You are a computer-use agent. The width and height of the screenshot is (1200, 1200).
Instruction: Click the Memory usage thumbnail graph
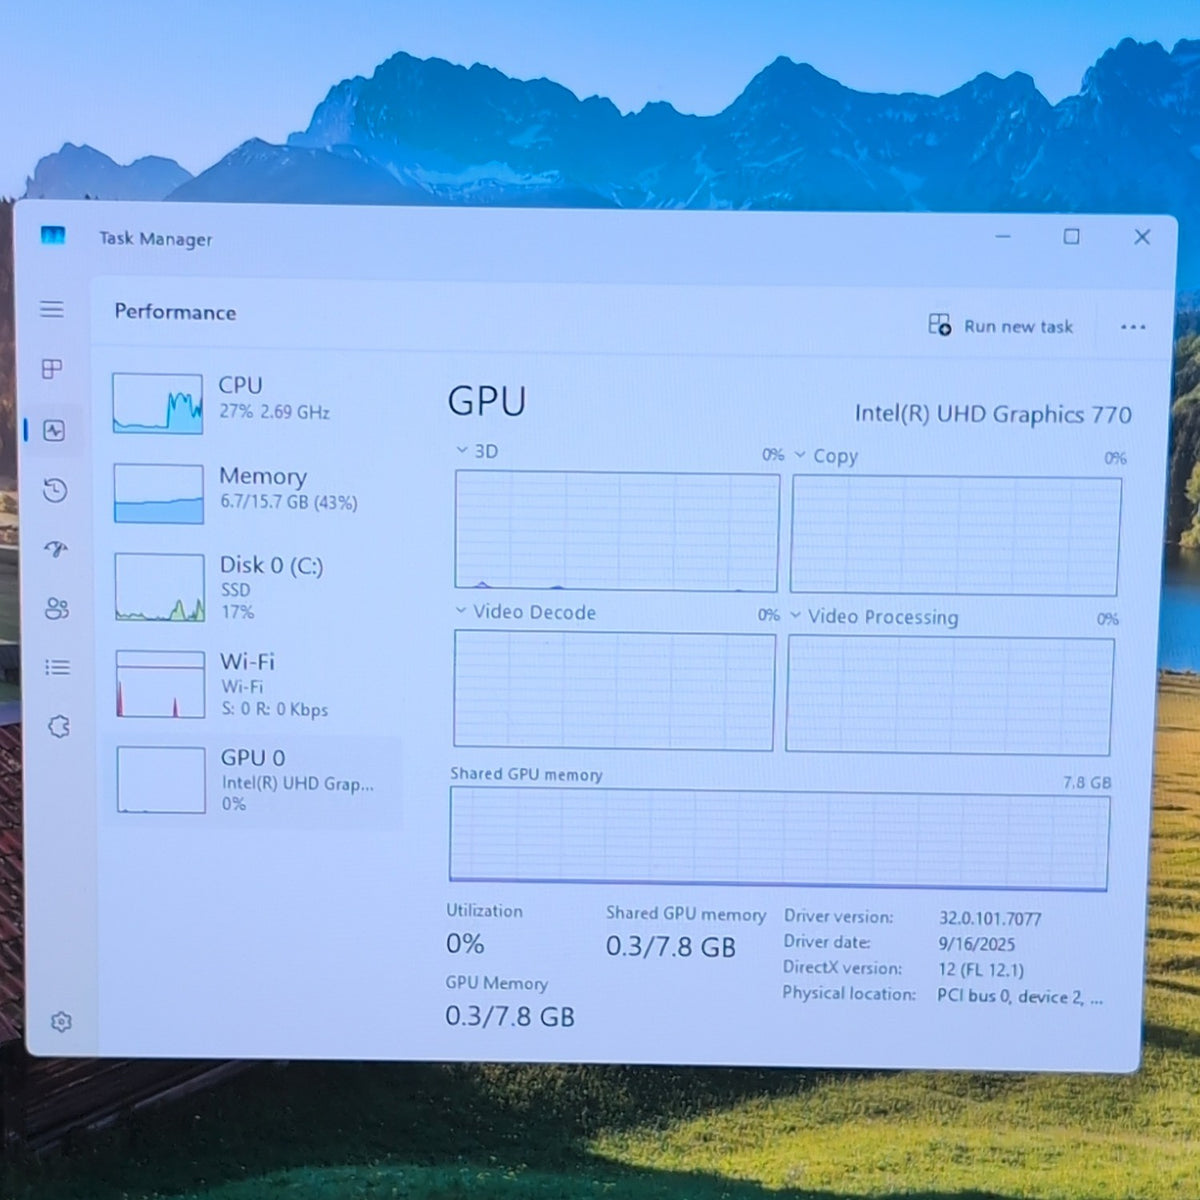point(158,493)
